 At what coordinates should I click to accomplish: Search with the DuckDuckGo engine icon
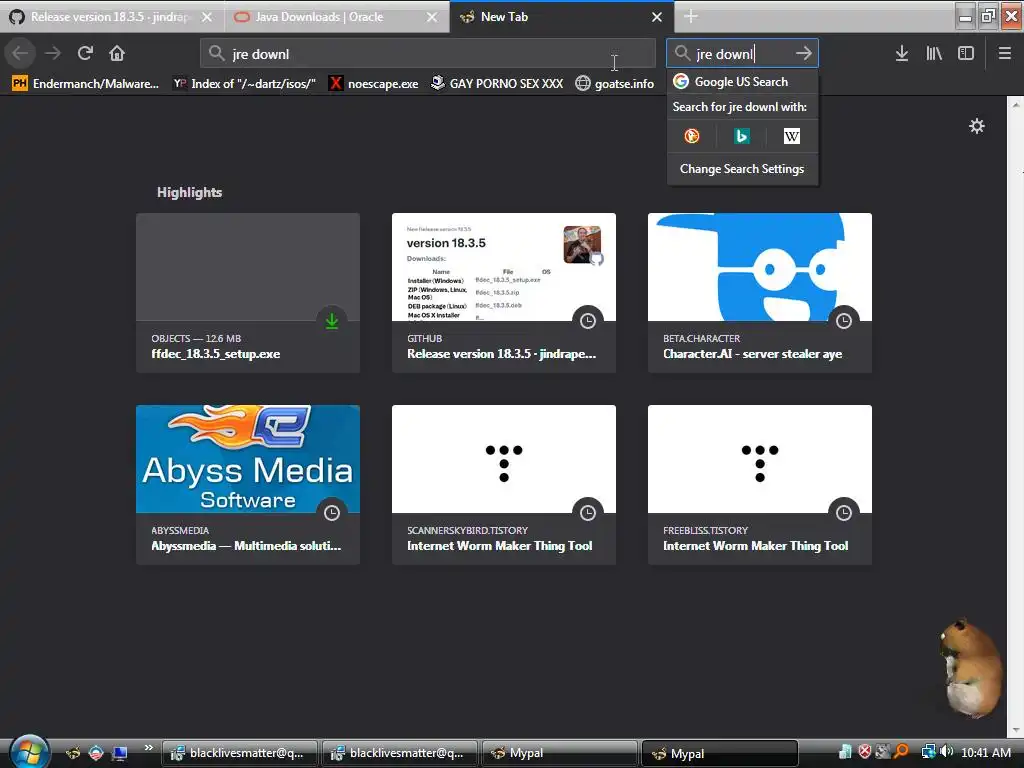[x=692, y=136]
